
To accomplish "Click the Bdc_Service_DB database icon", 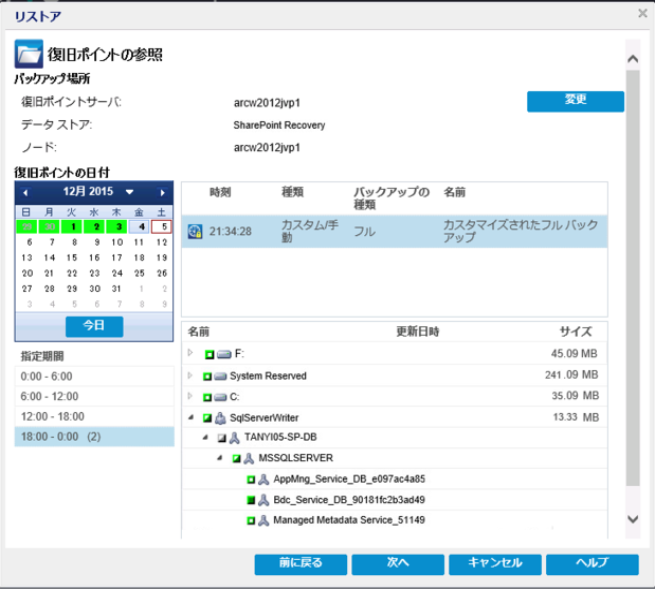I will pyautogui.click(x=263, y=500).
